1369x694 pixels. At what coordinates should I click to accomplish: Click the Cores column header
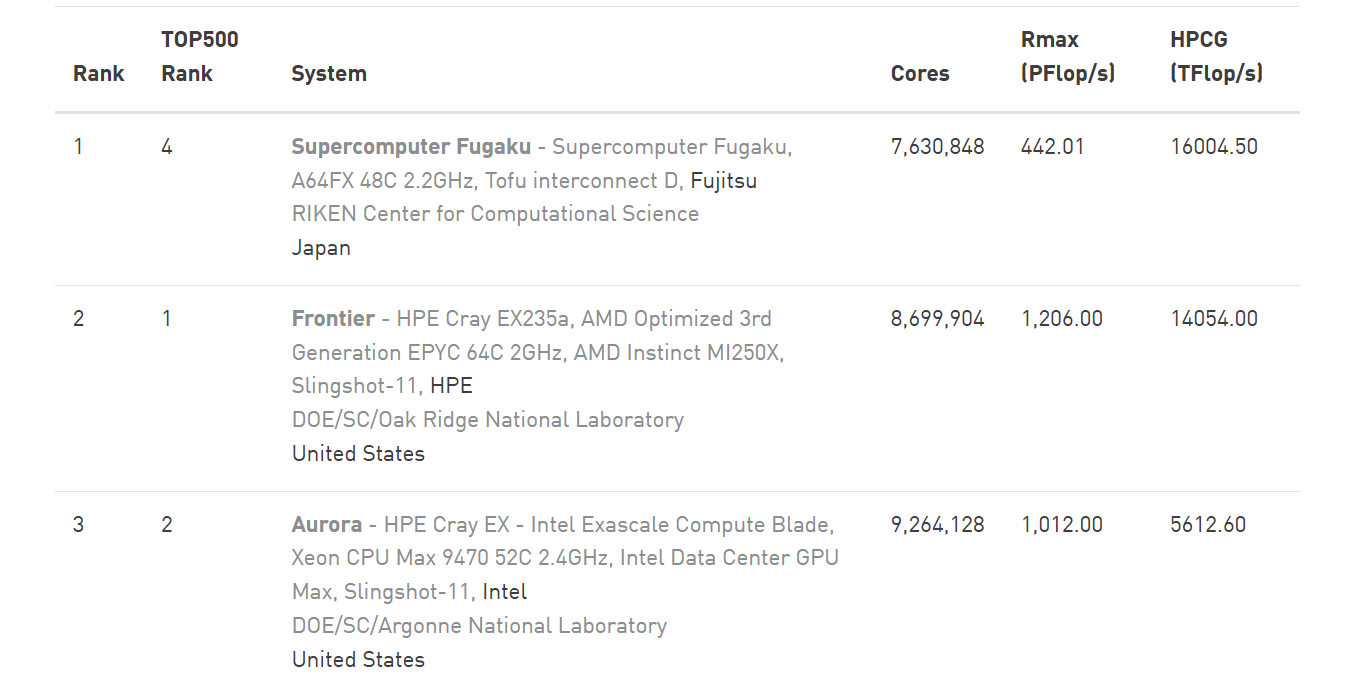click(920, 74)
